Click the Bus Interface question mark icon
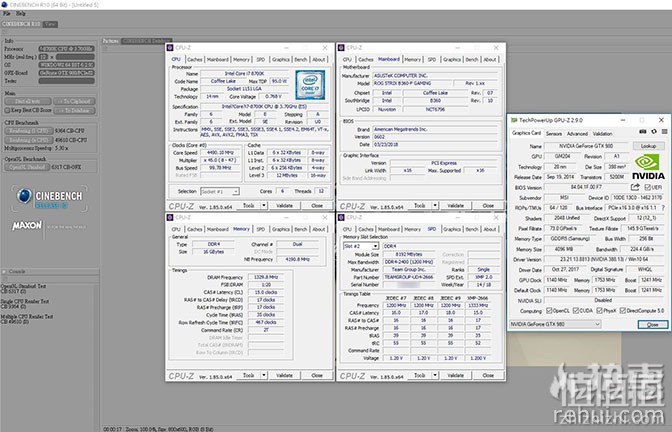The image size is (672, 432). (663, 207)
